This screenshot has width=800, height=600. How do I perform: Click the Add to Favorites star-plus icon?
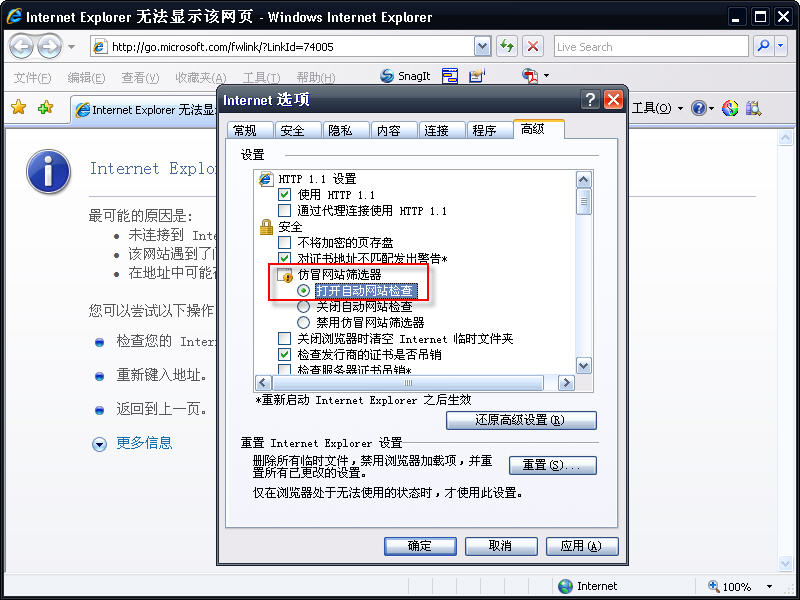point(45,108)
